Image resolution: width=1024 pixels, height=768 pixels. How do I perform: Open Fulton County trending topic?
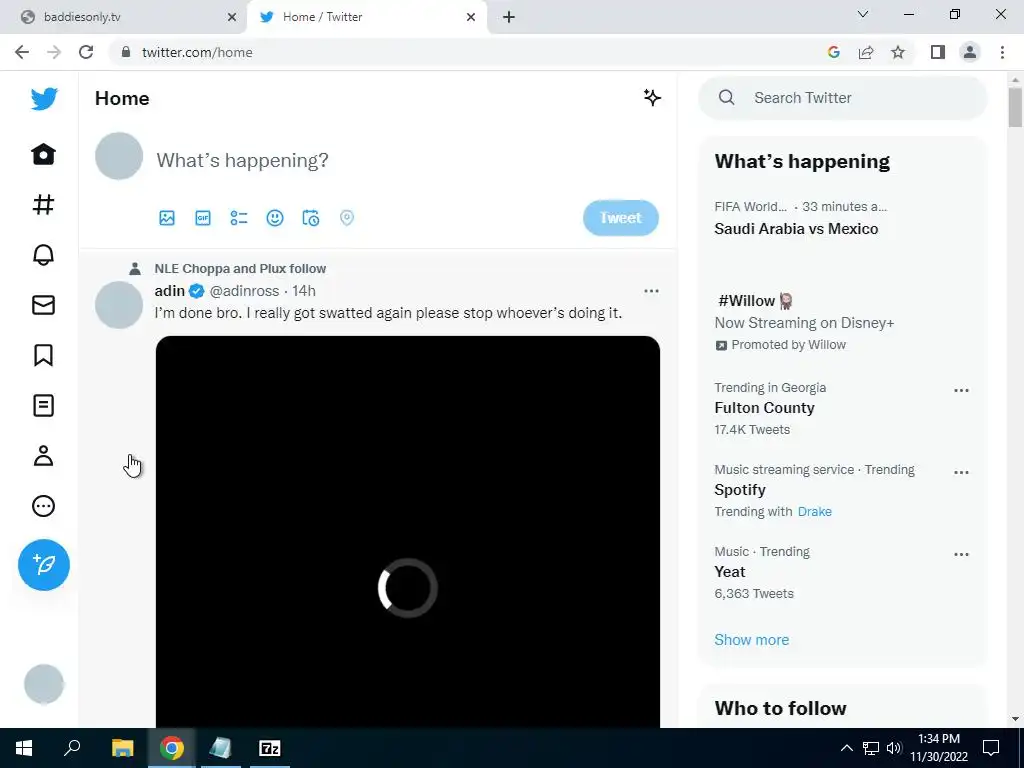tap(764, 408)
